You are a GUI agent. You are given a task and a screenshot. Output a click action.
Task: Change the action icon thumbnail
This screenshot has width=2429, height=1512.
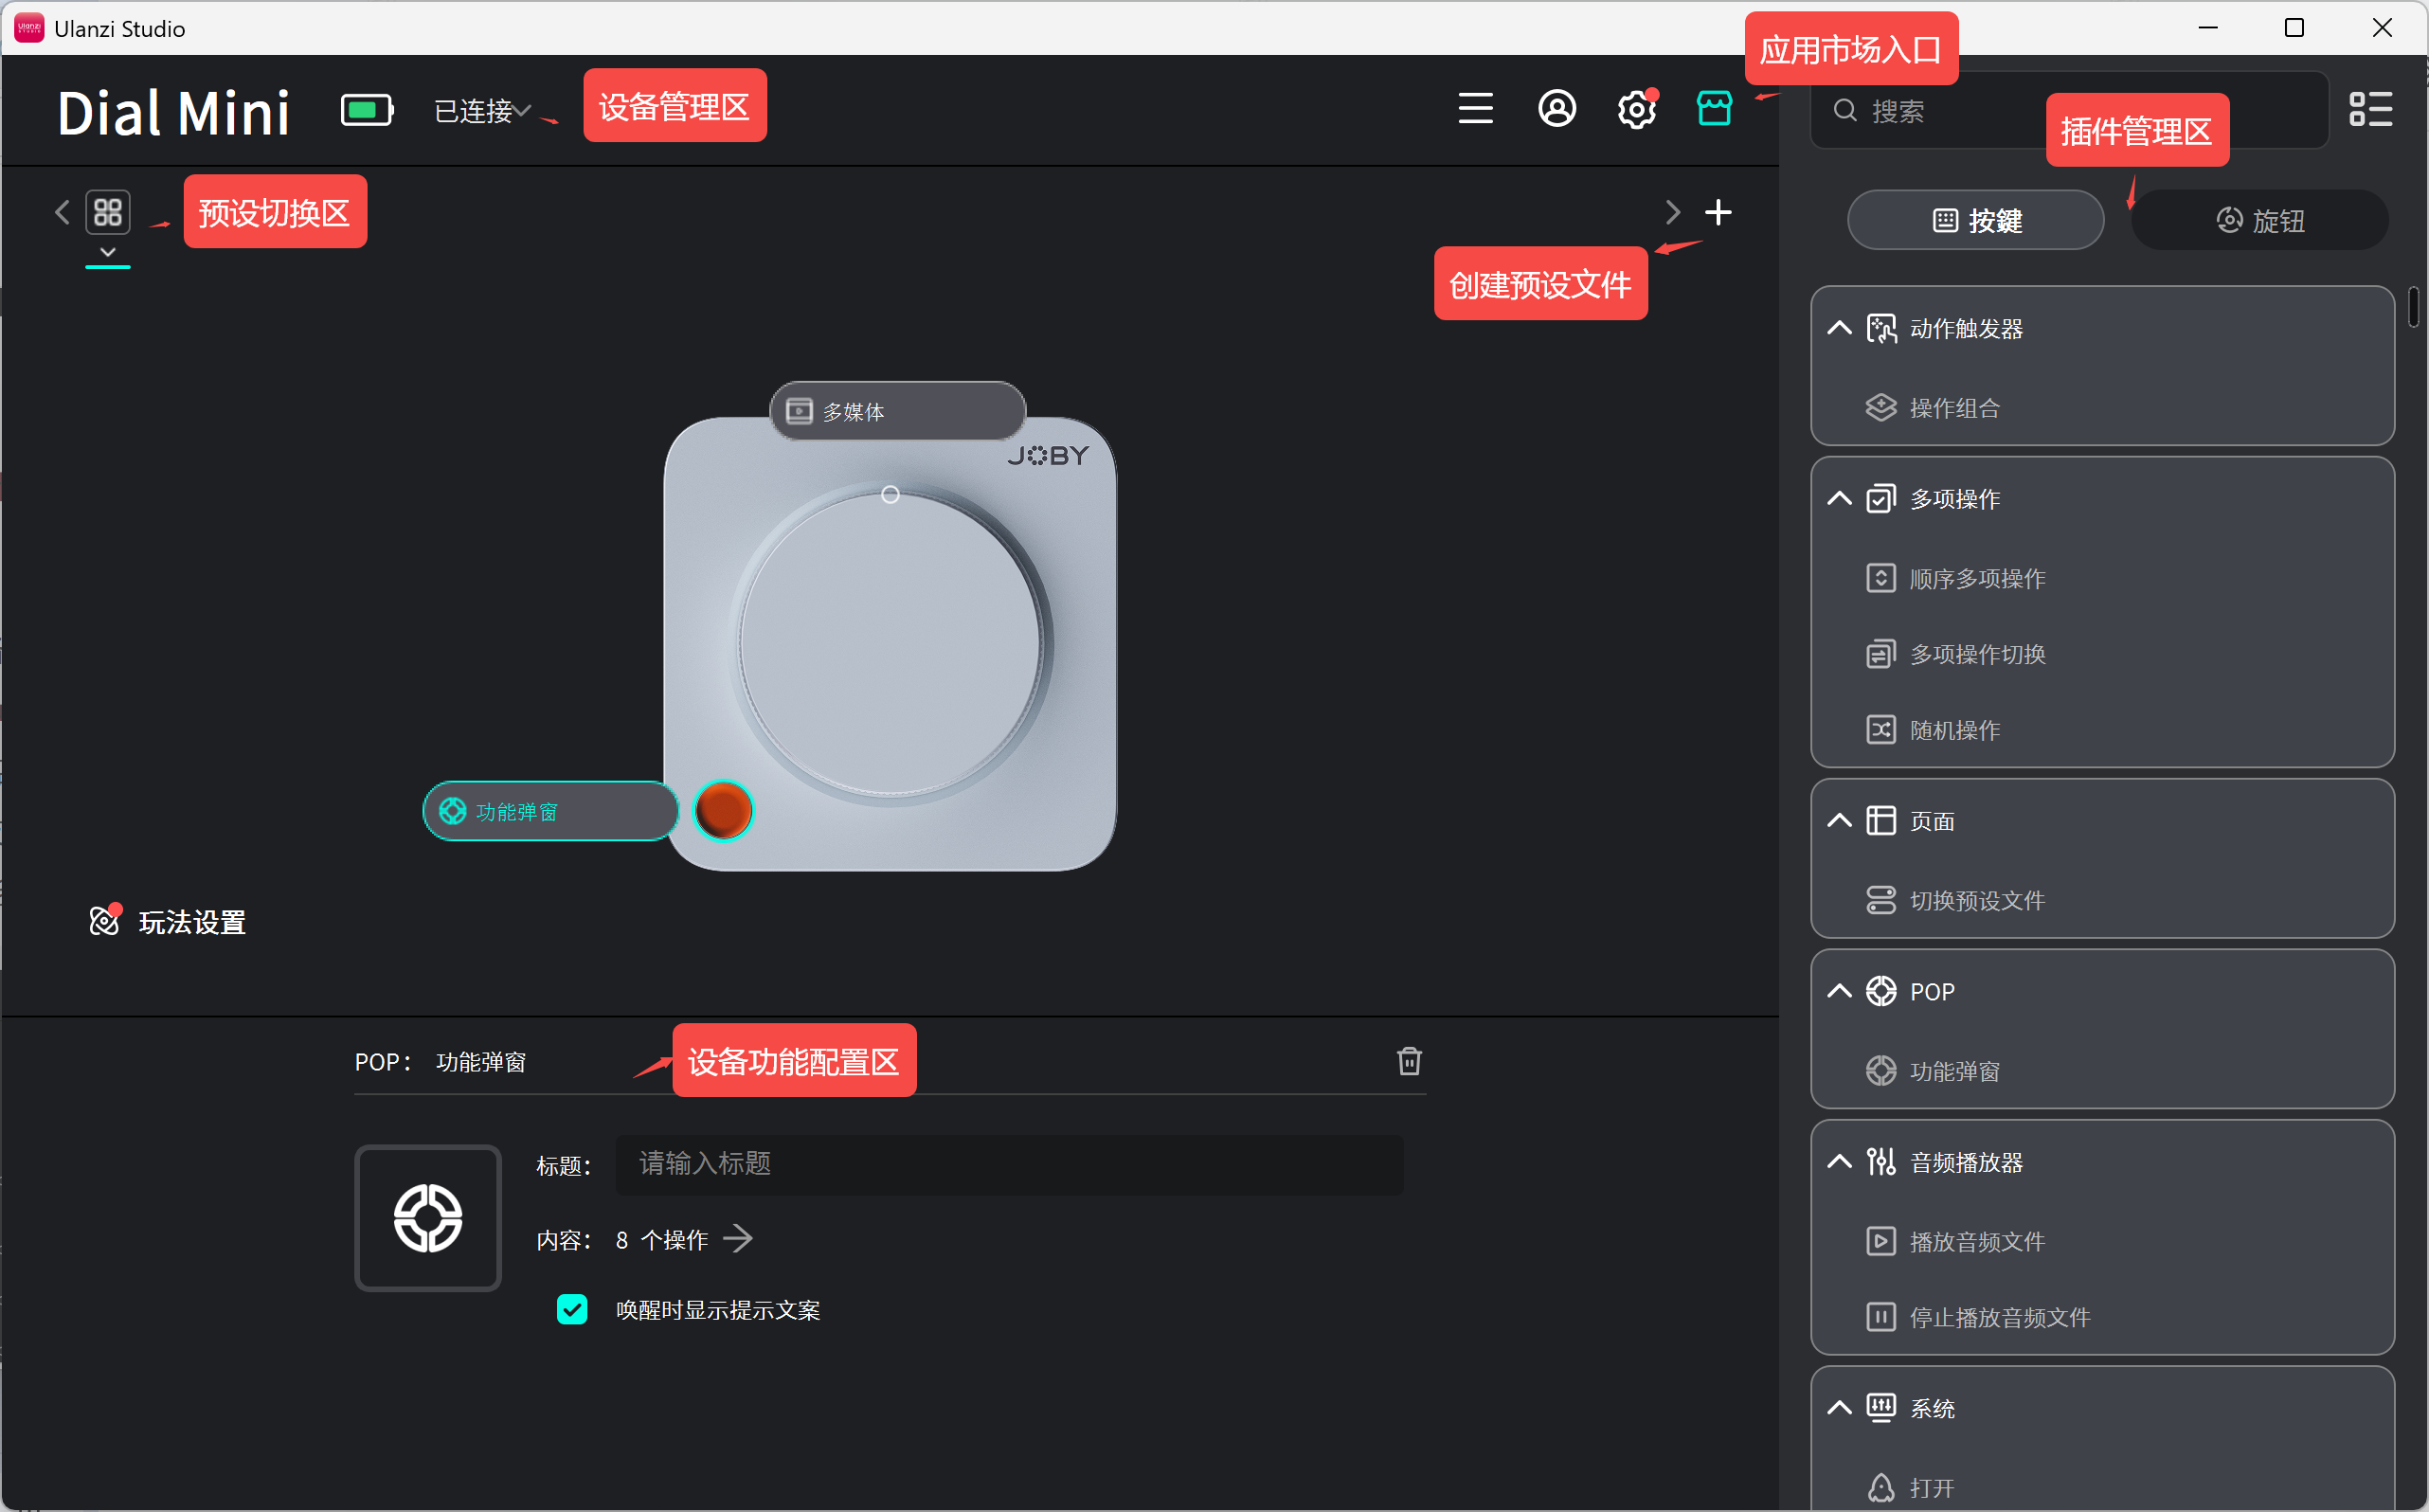tap(428, 1218)
